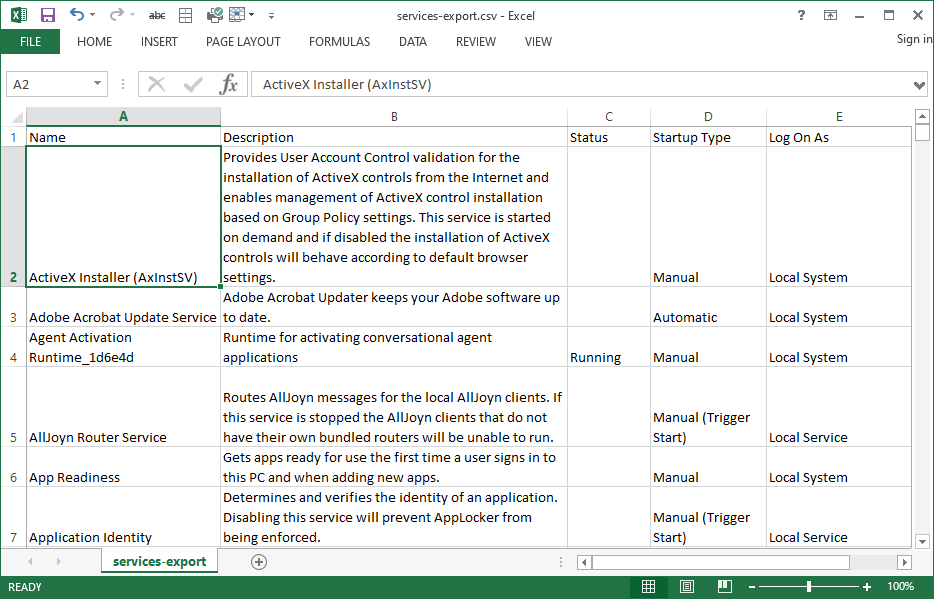Viewport: 934px width, 599px height.
Task: Select the Running status cell
Action: coord(609,347)
